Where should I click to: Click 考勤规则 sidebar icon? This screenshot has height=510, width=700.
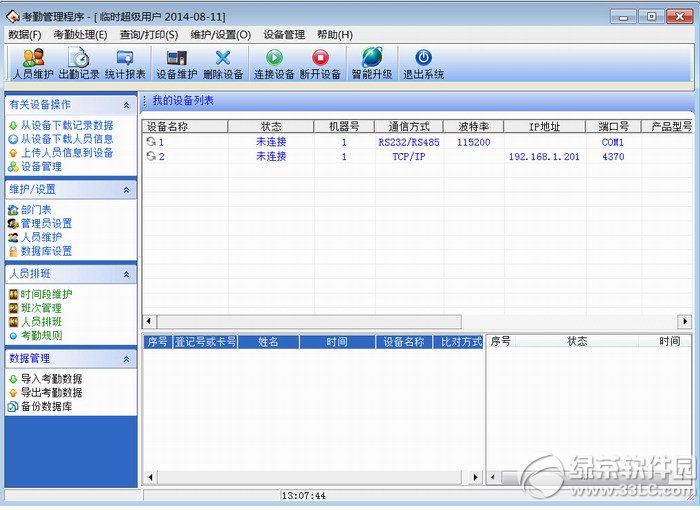coord(13,336)
